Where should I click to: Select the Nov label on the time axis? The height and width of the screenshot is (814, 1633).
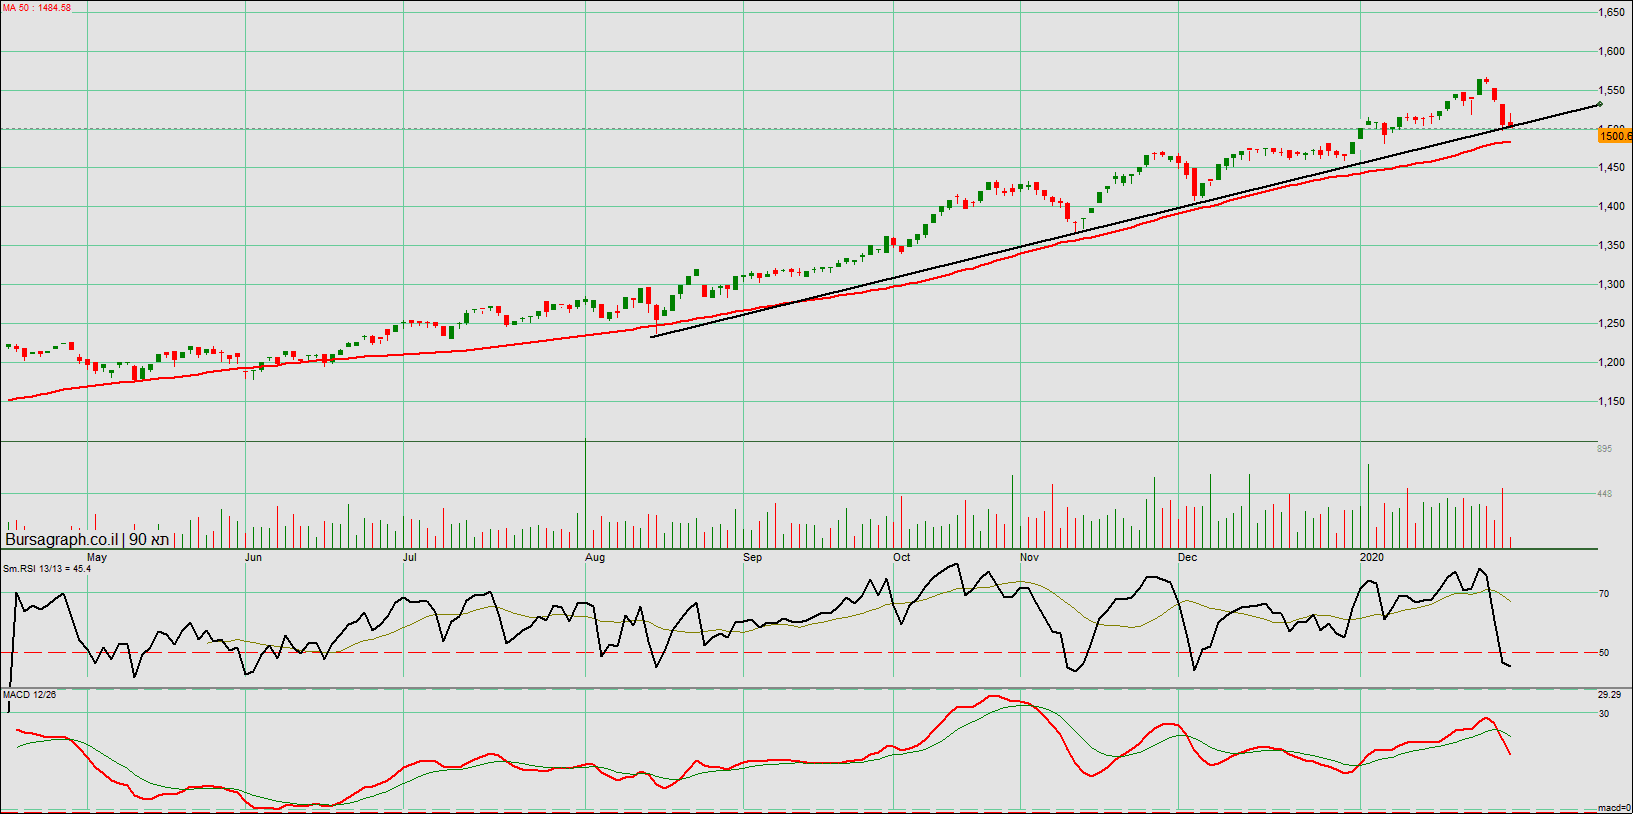pyautogui.click(x=1030, y=558)
